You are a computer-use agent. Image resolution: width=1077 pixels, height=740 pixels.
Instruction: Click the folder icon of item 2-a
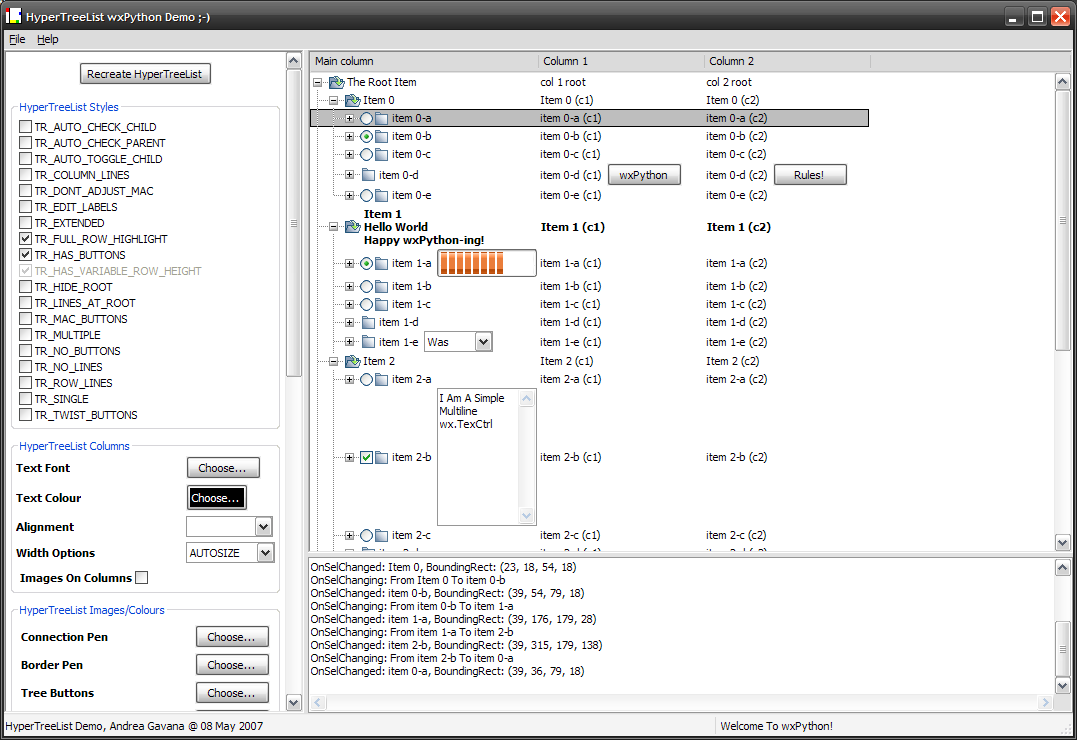[382, 379]
